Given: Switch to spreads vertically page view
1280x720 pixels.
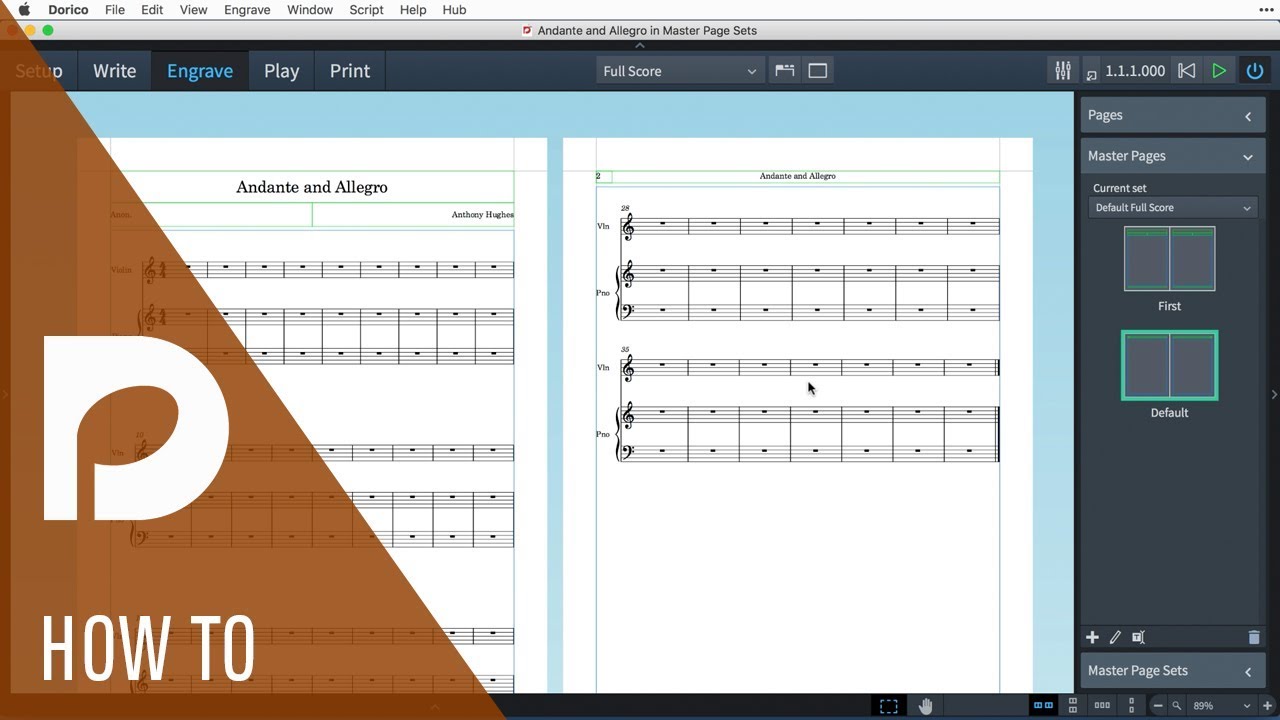Looking at the screenshot, I should [x=1072, y=705].
